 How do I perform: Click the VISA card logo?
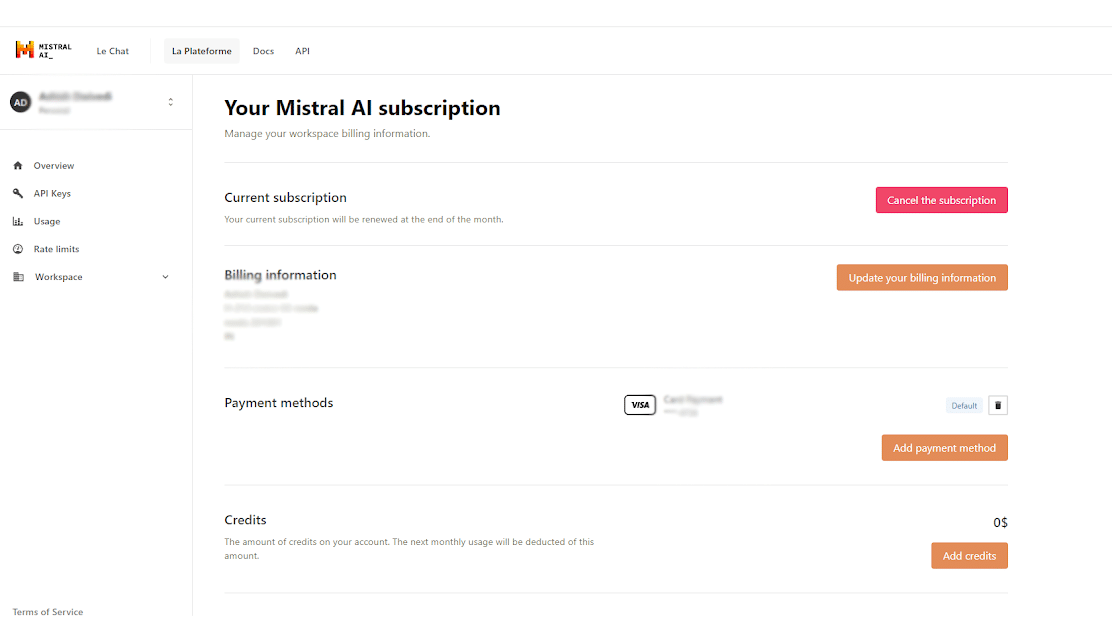point(640,405)
